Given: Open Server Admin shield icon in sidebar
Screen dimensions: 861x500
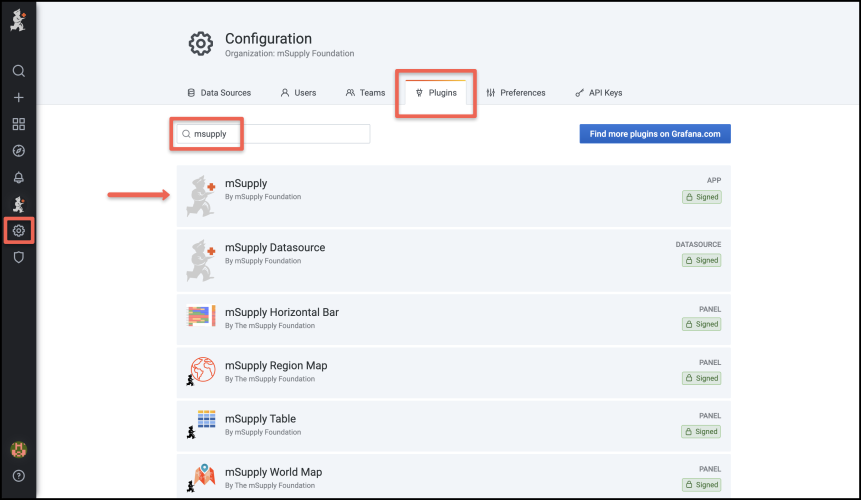Looking at the screenshot, I should pyautogui.click(x=18, y=257).
